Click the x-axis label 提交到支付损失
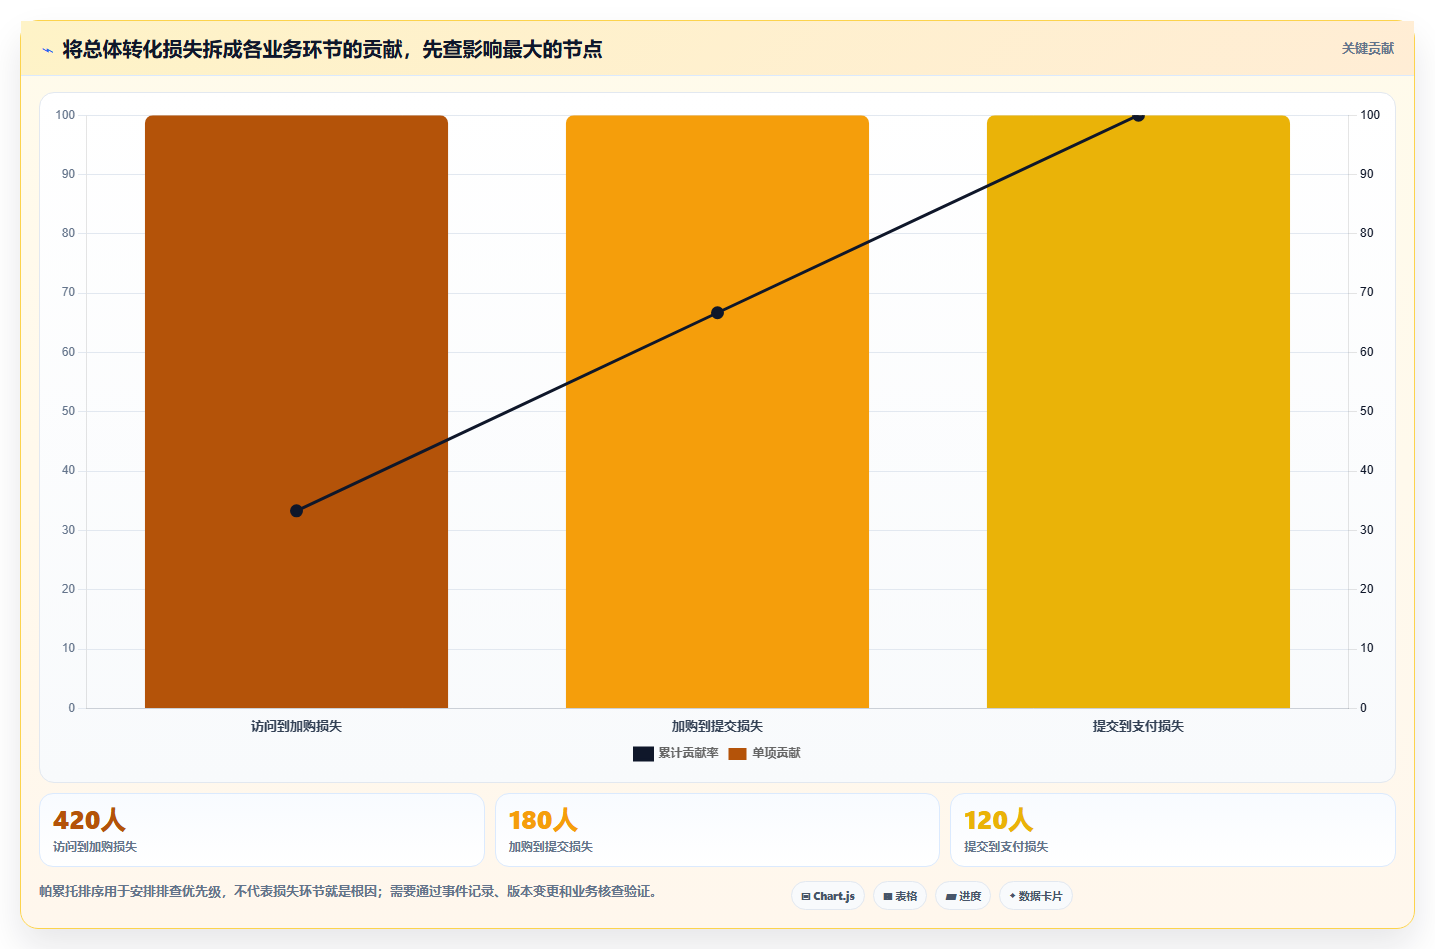The image size is (1435, 949). coord(1138,726)
